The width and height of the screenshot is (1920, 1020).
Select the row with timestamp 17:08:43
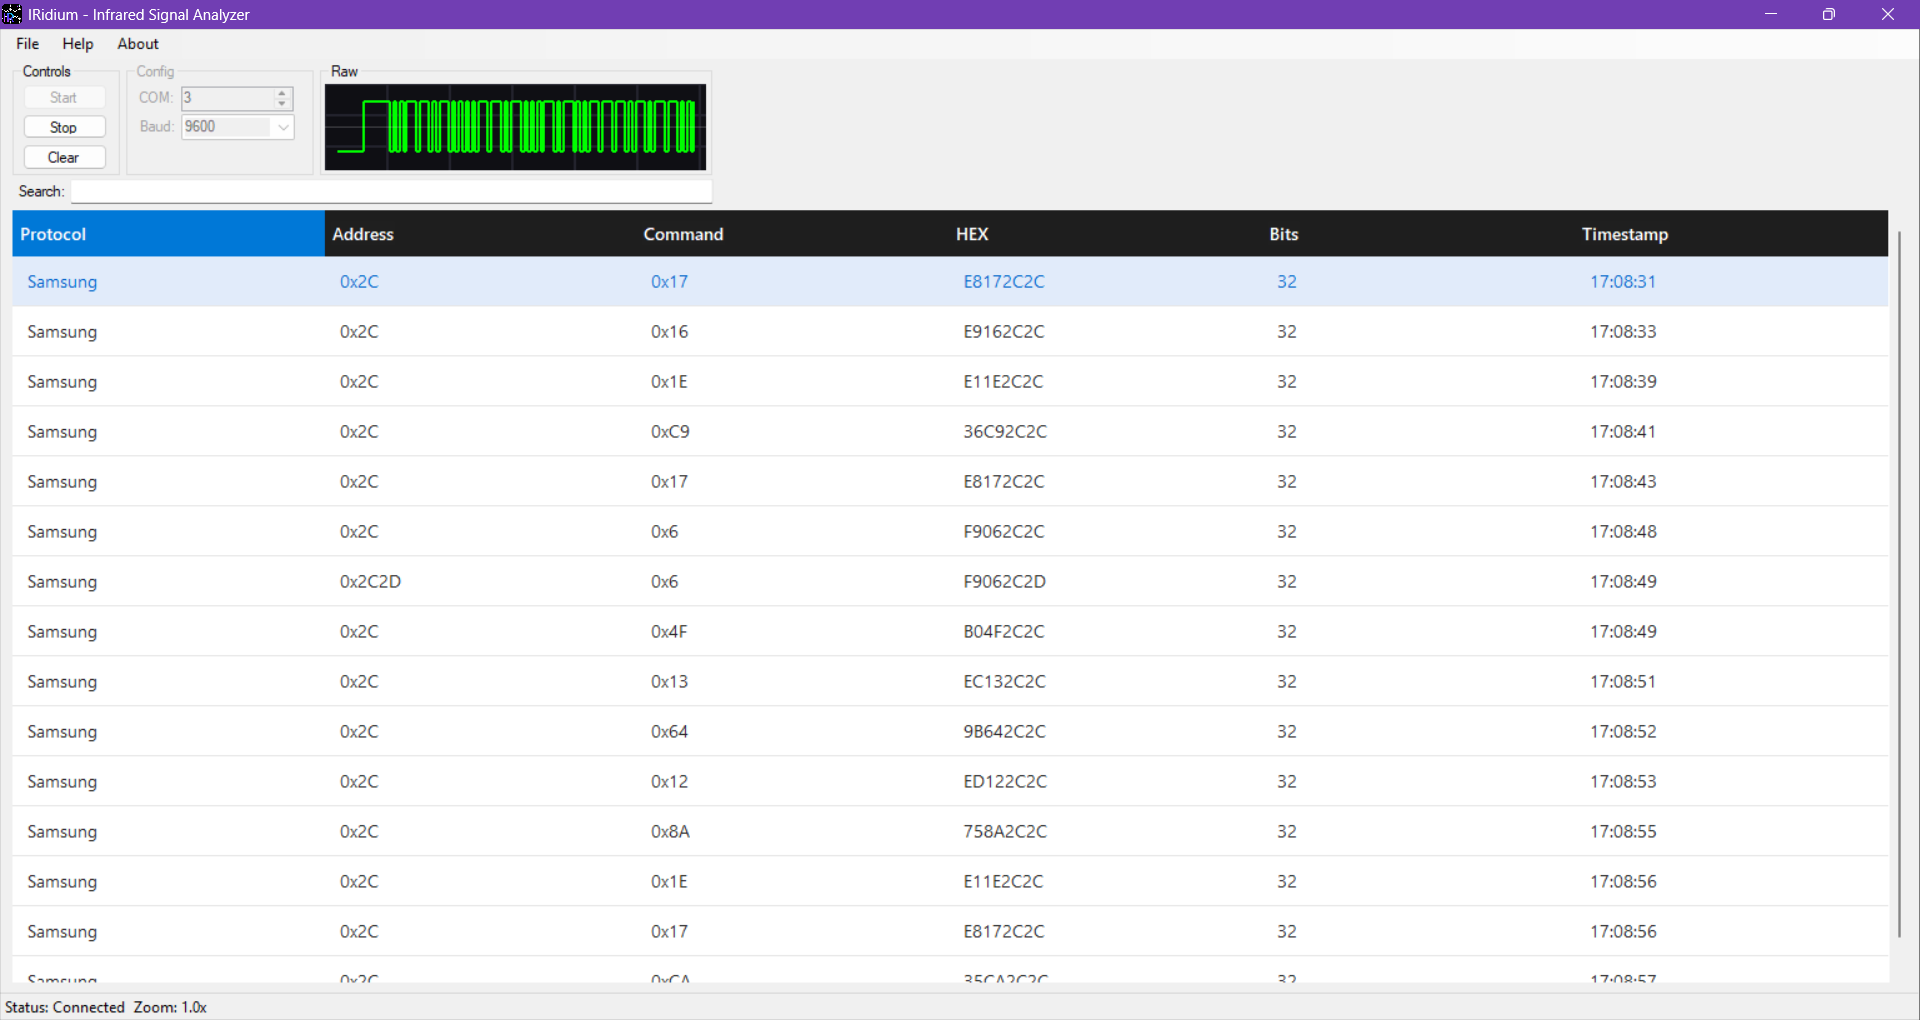pos(950,482)
